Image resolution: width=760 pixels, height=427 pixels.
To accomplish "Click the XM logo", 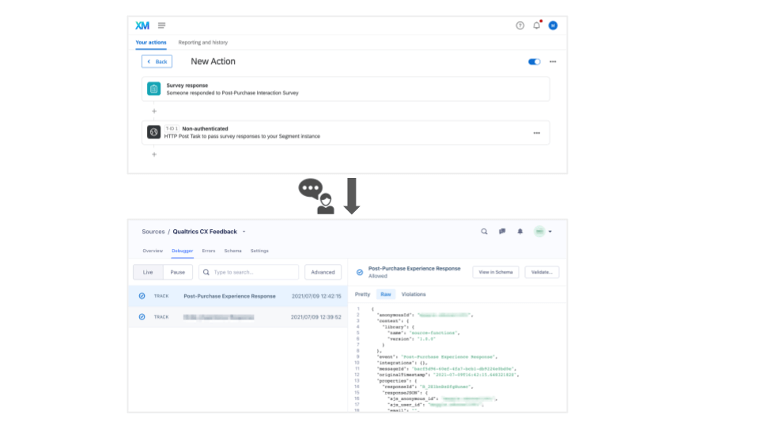I will pos(142,25).
